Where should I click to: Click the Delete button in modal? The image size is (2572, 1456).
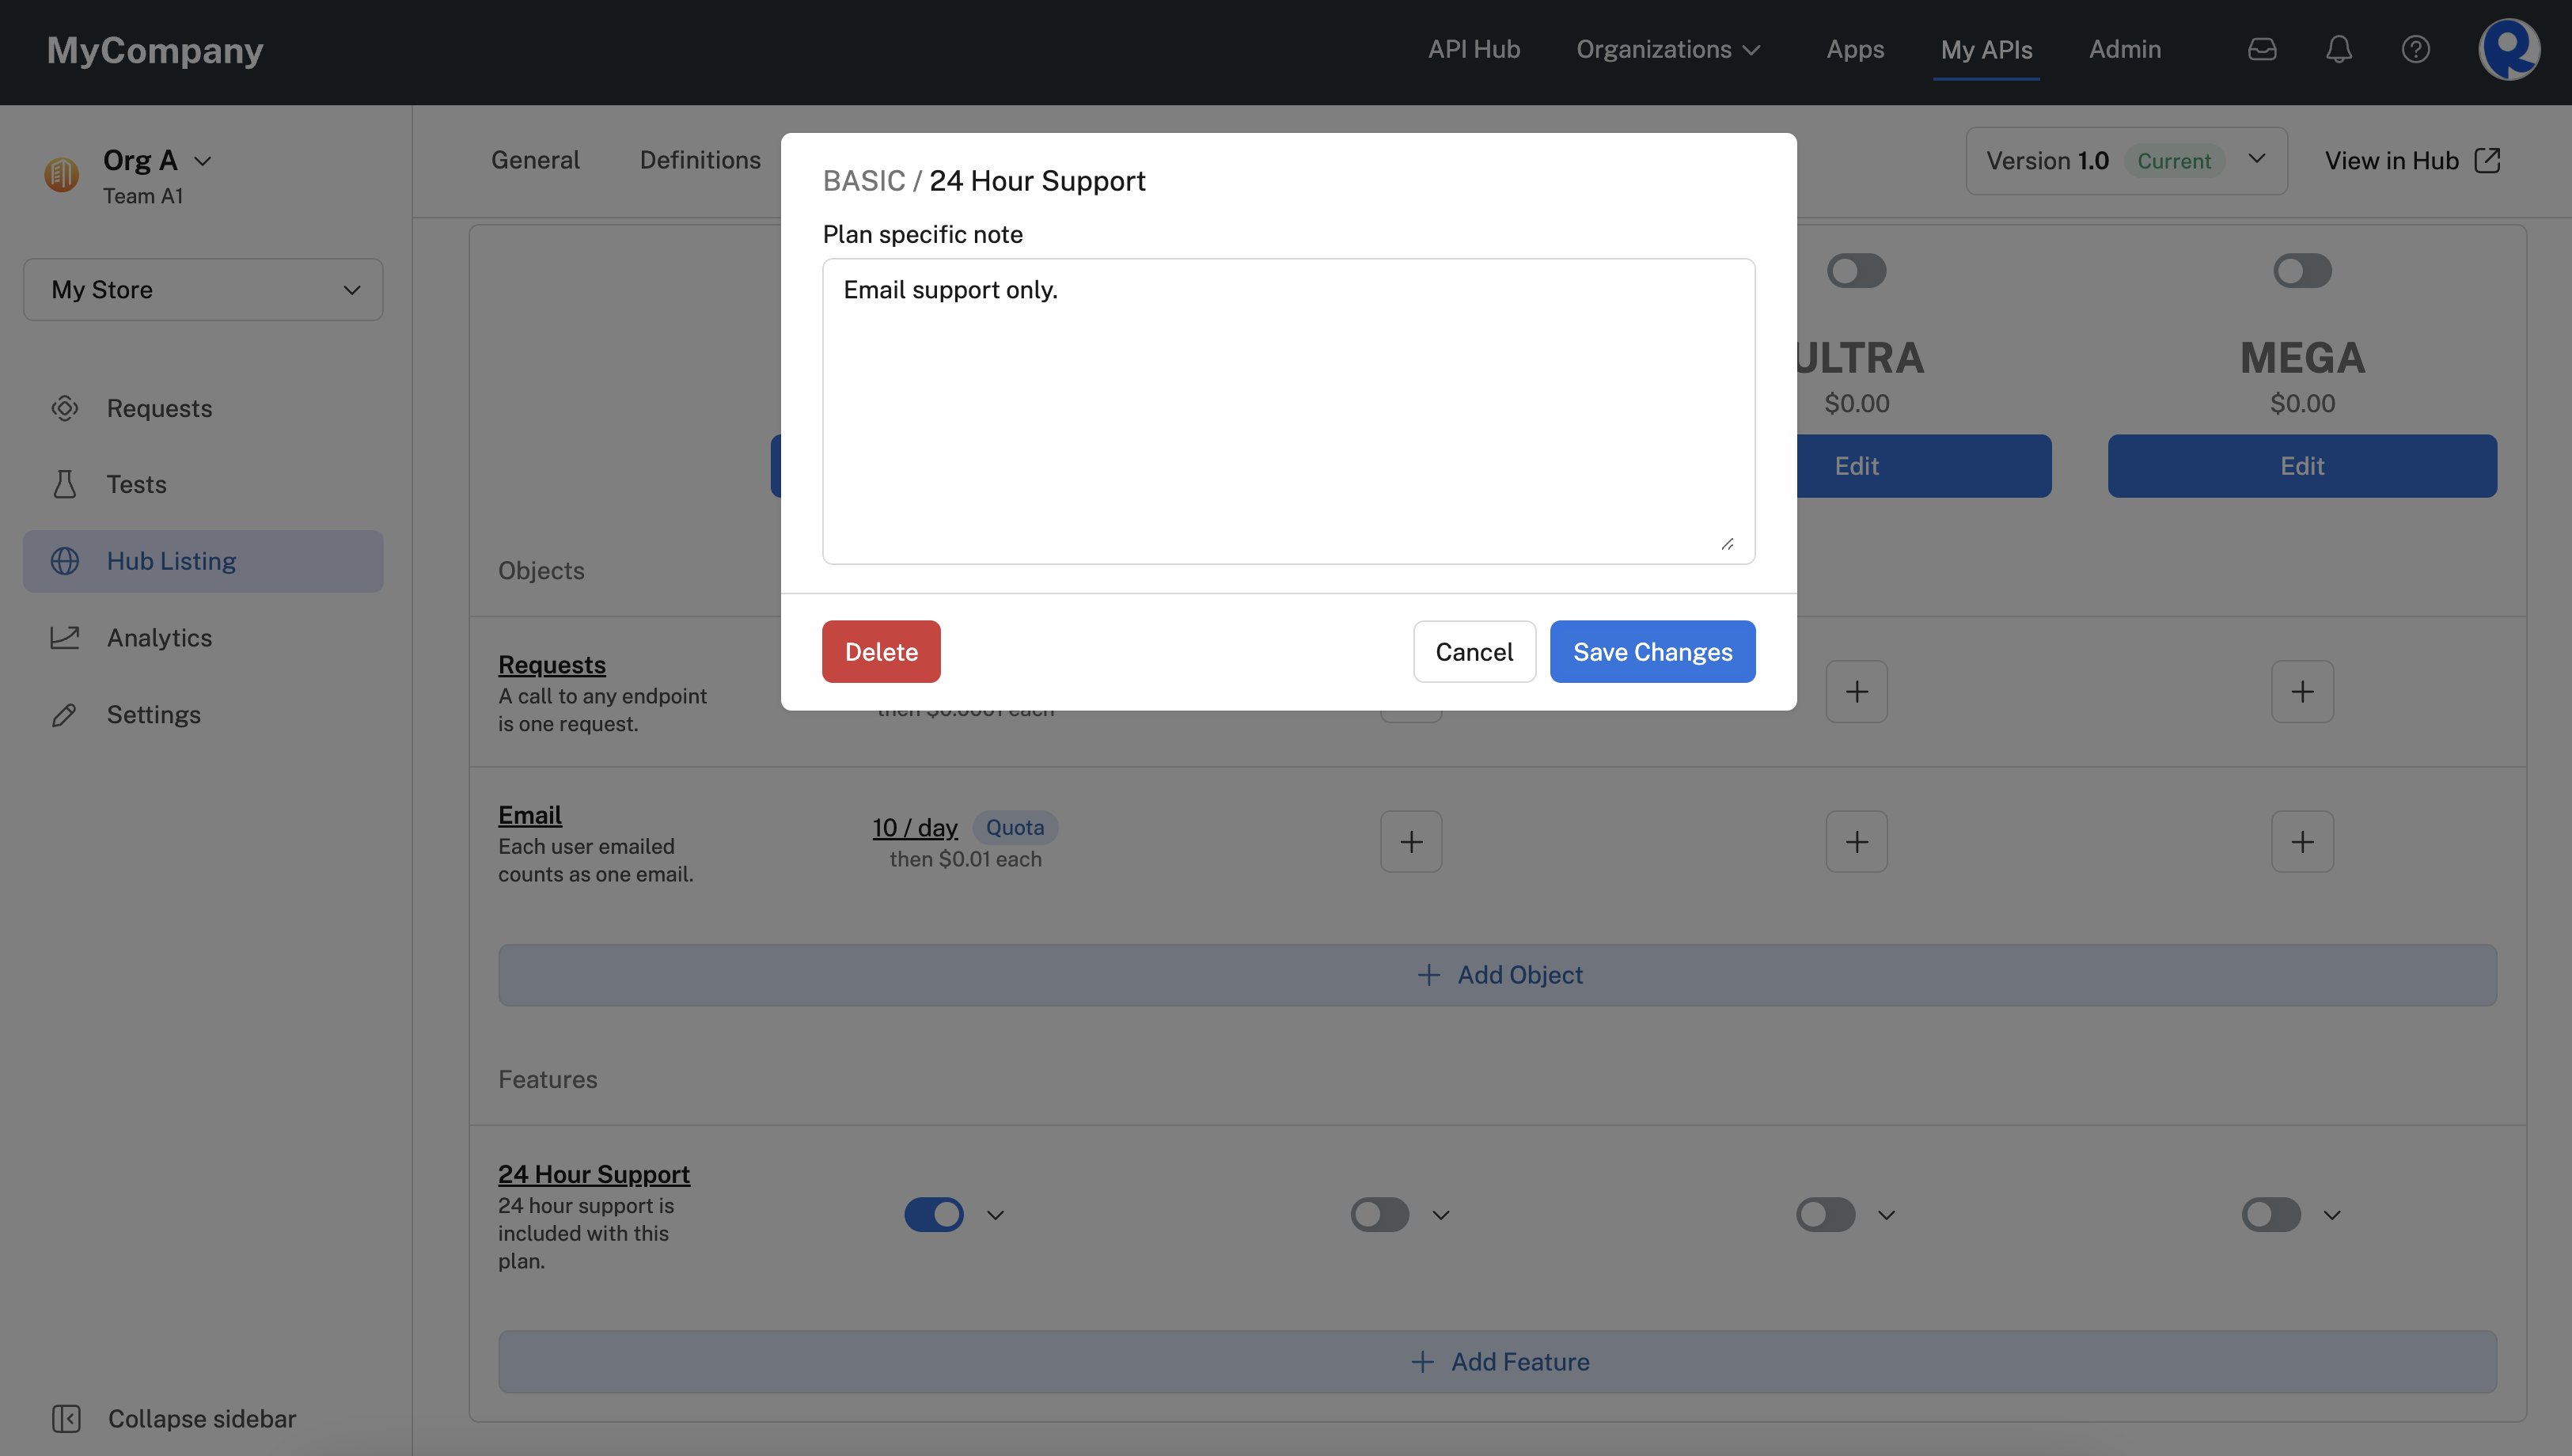[882, 650]
